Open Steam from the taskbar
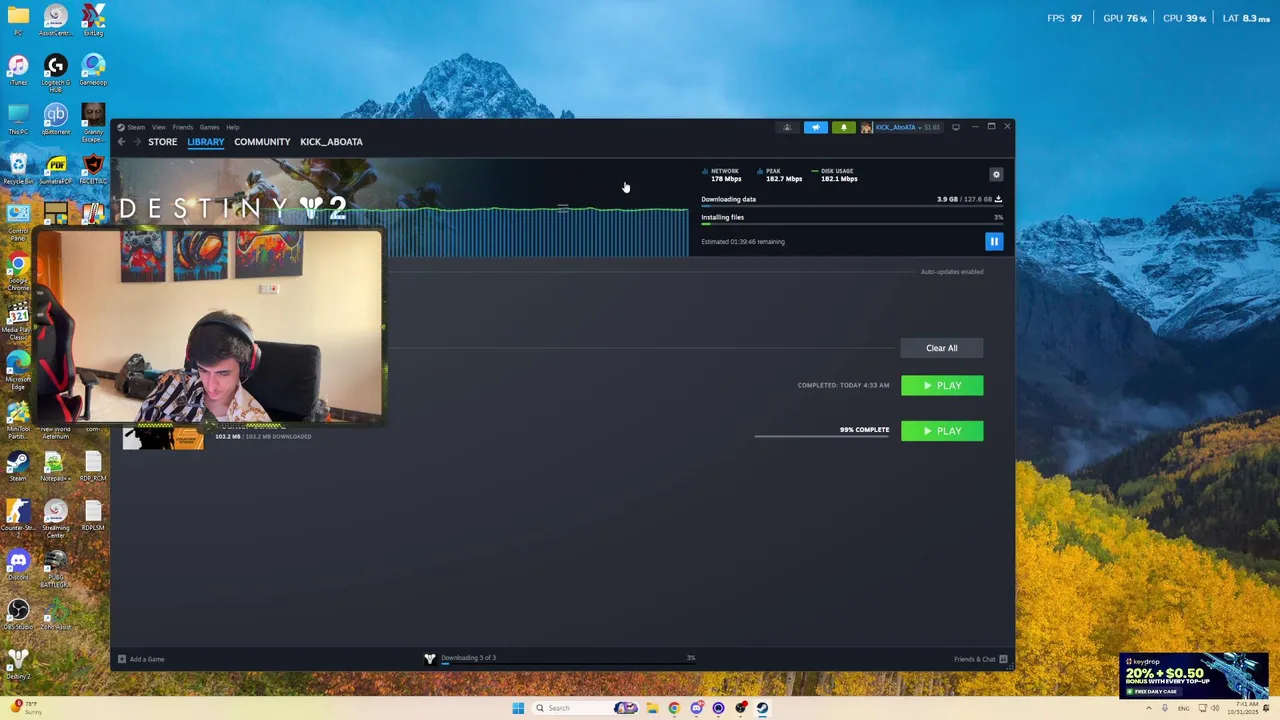Screen dimensions: 1280x720 point(762,708)
